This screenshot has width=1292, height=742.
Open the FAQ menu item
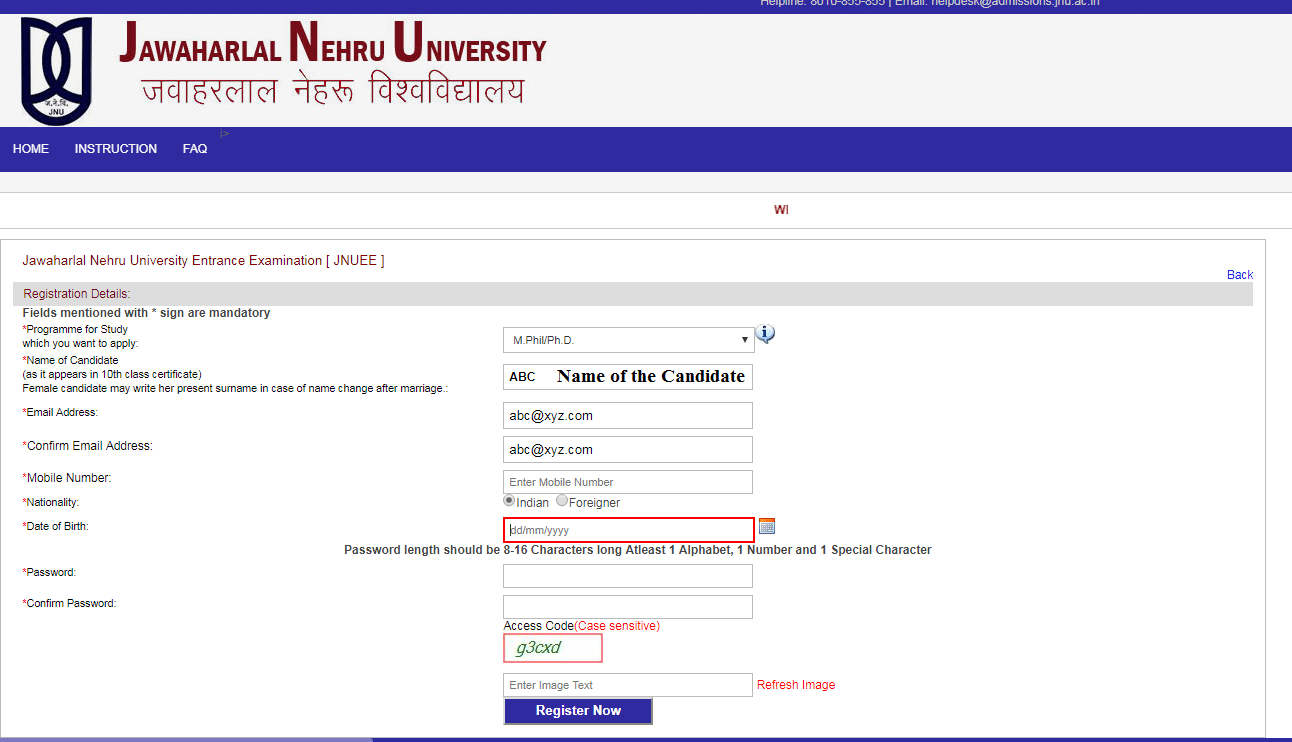(195, 149)
